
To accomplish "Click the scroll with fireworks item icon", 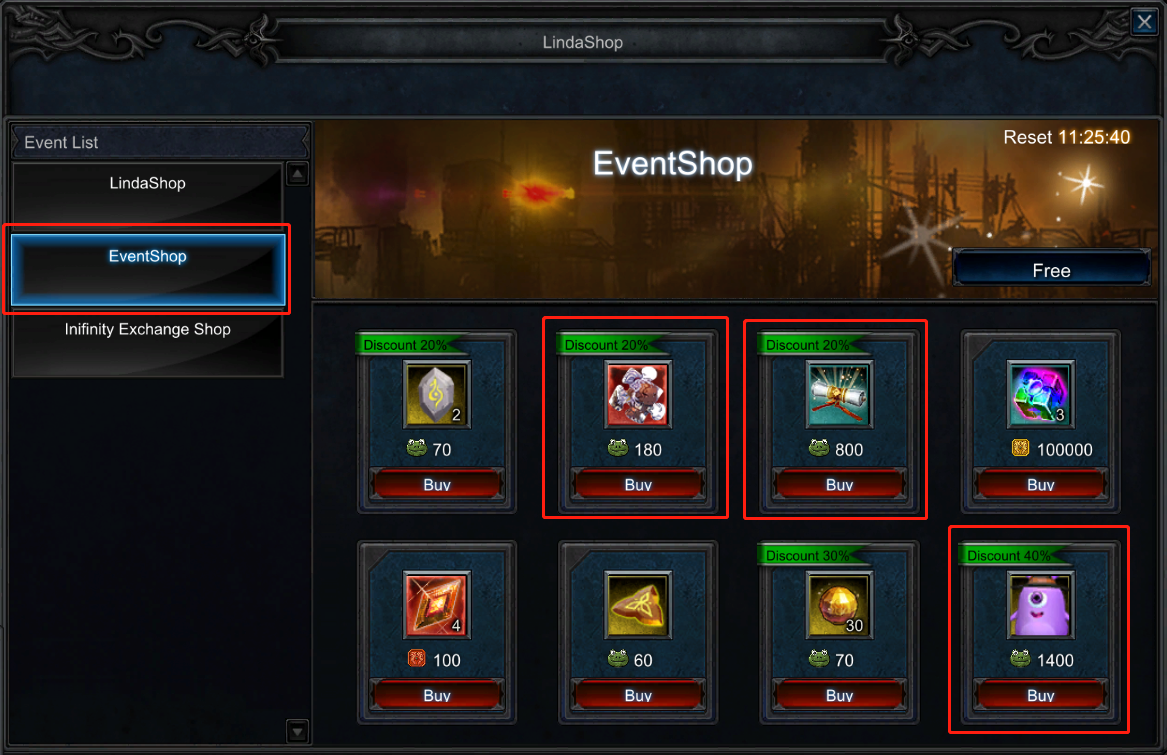I will [x=839, y=394].
